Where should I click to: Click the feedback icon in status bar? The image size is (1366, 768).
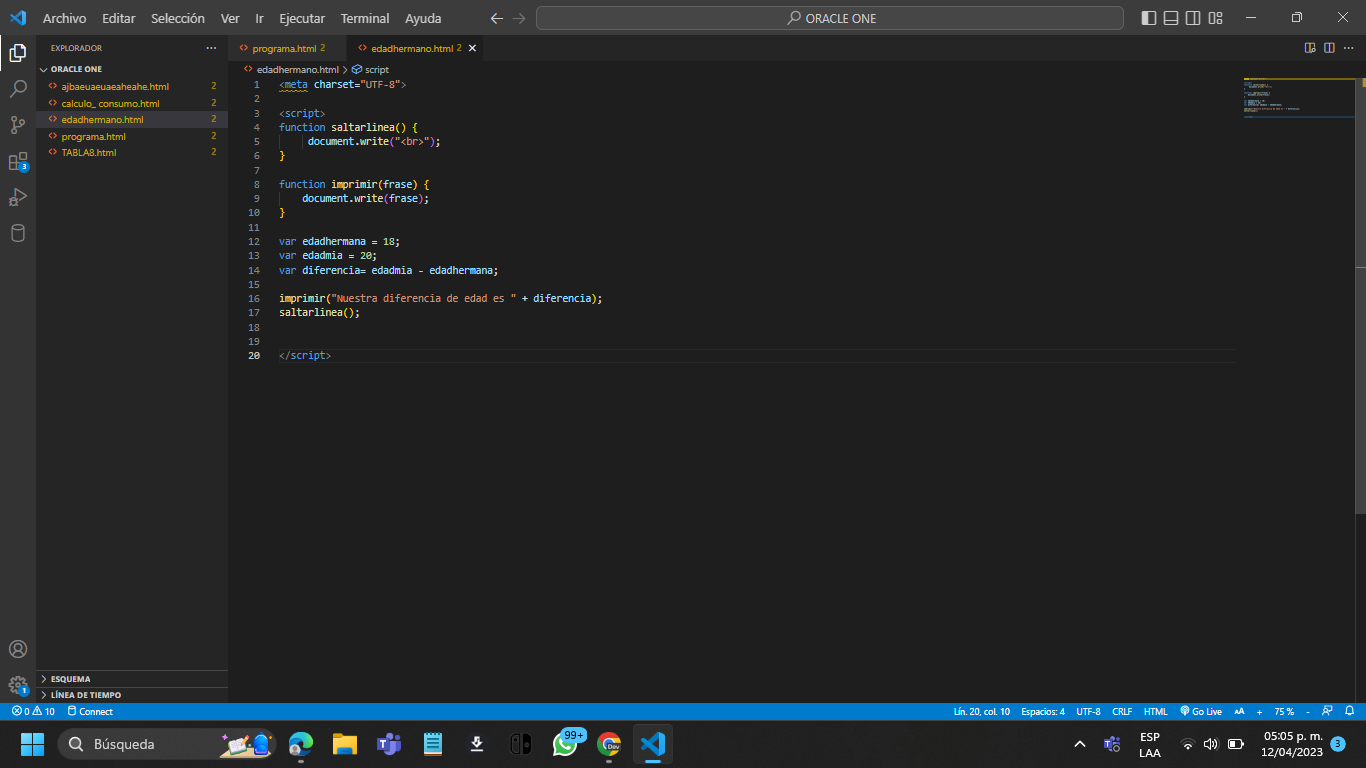point(1327,712)
